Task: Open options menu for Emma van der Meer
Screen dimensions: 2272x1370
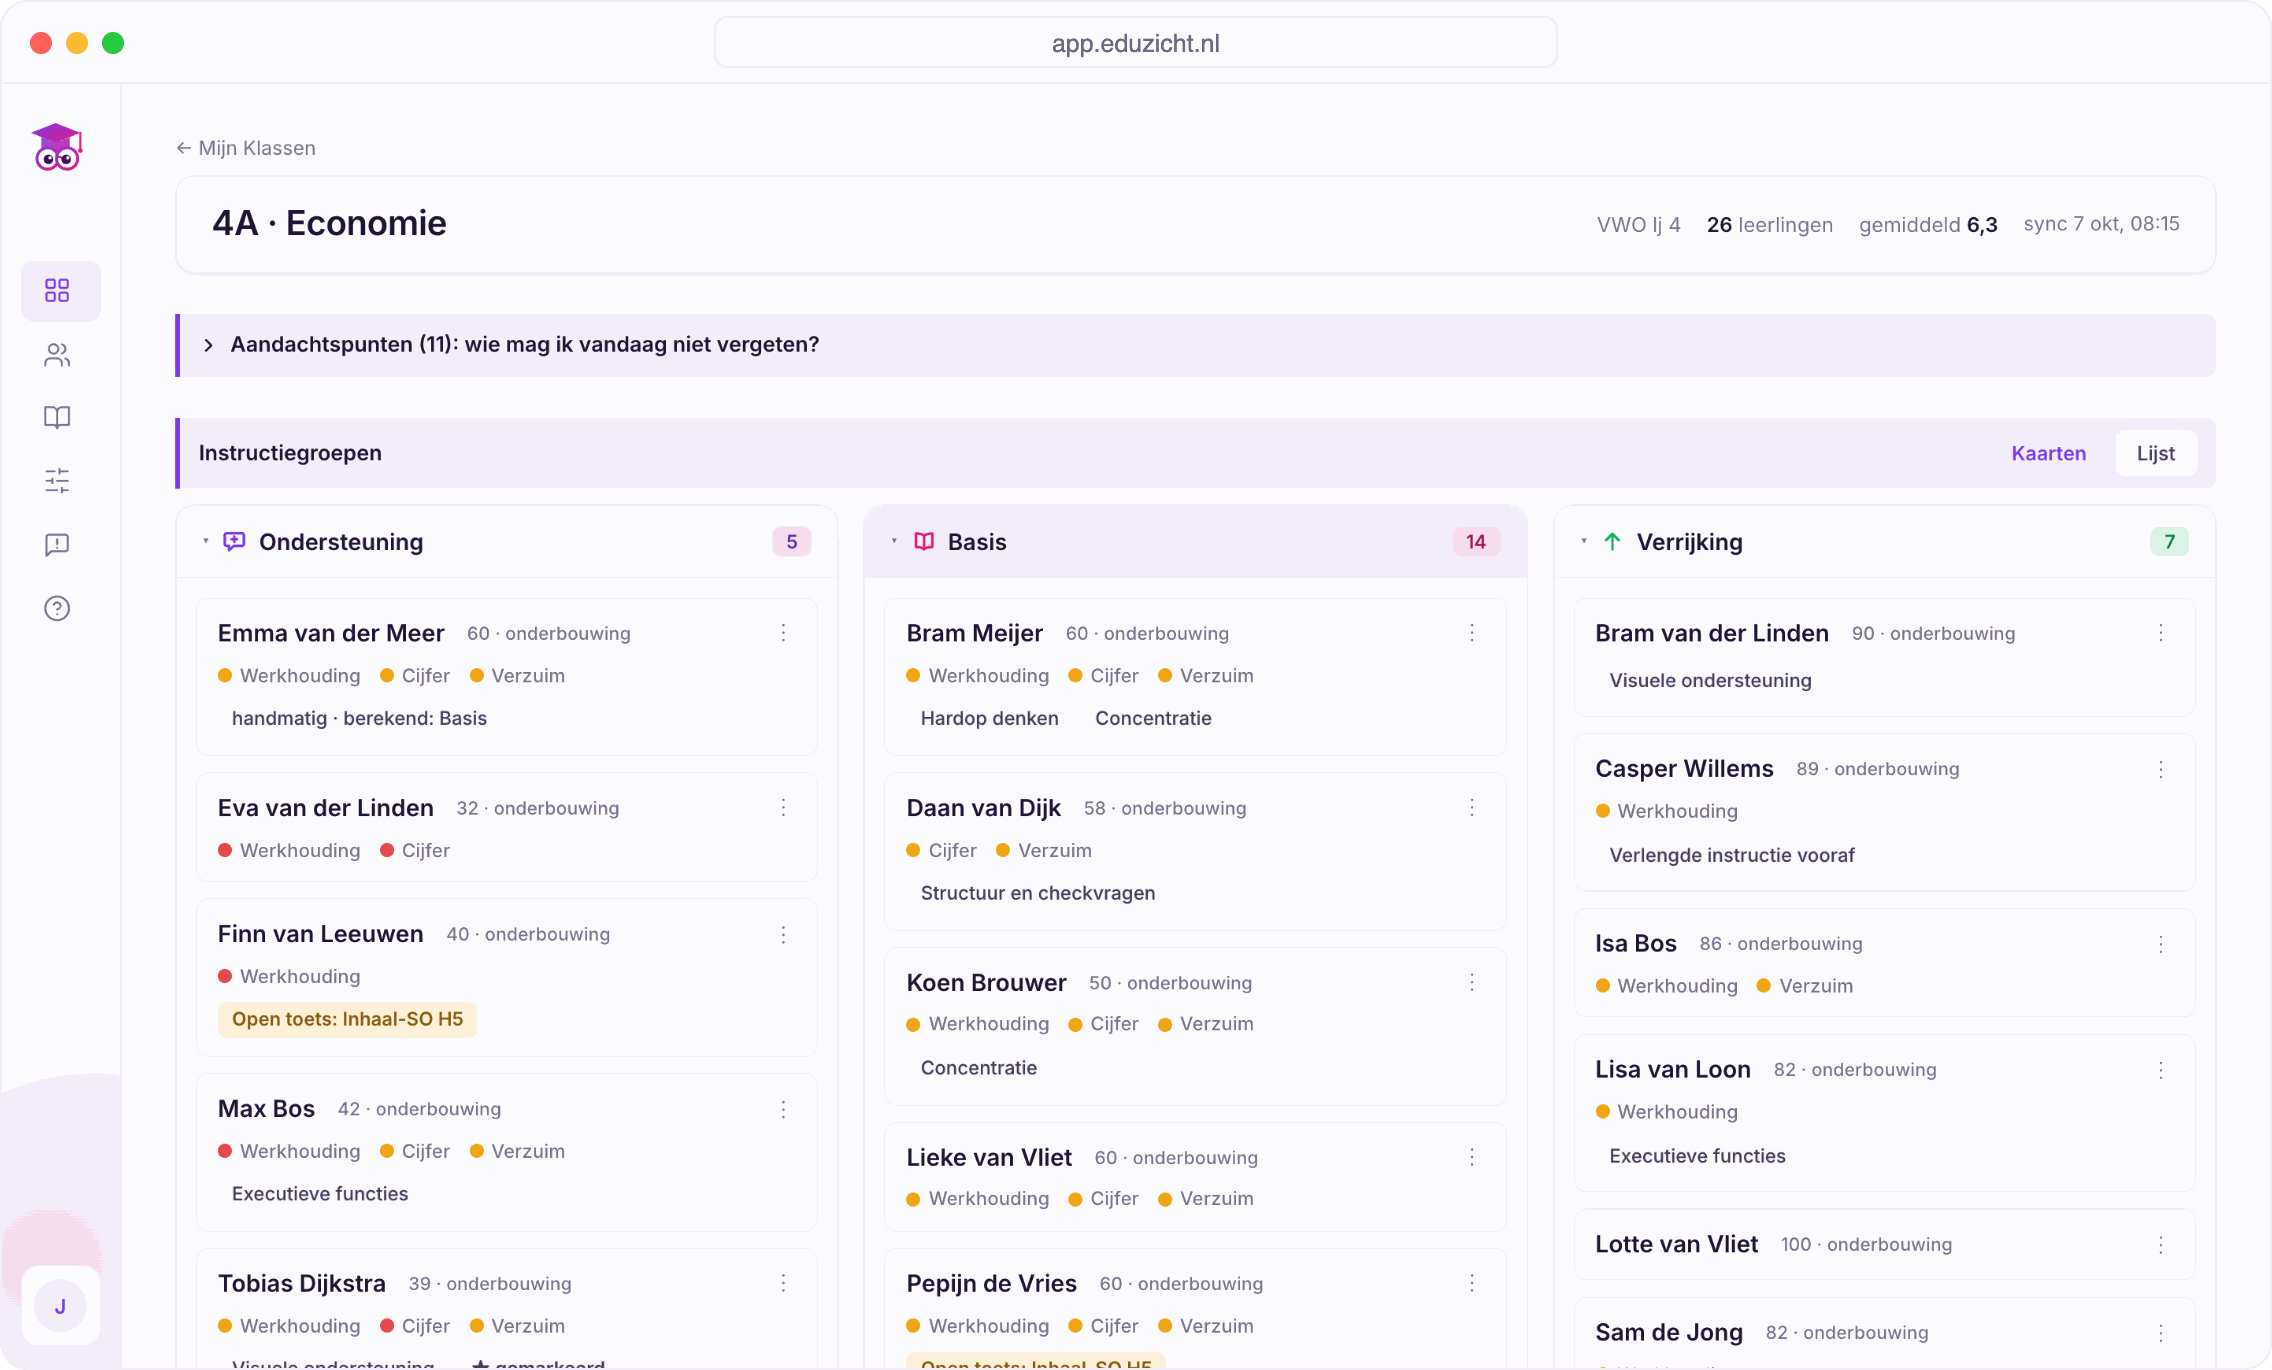Action: click(x=784, y=633)
